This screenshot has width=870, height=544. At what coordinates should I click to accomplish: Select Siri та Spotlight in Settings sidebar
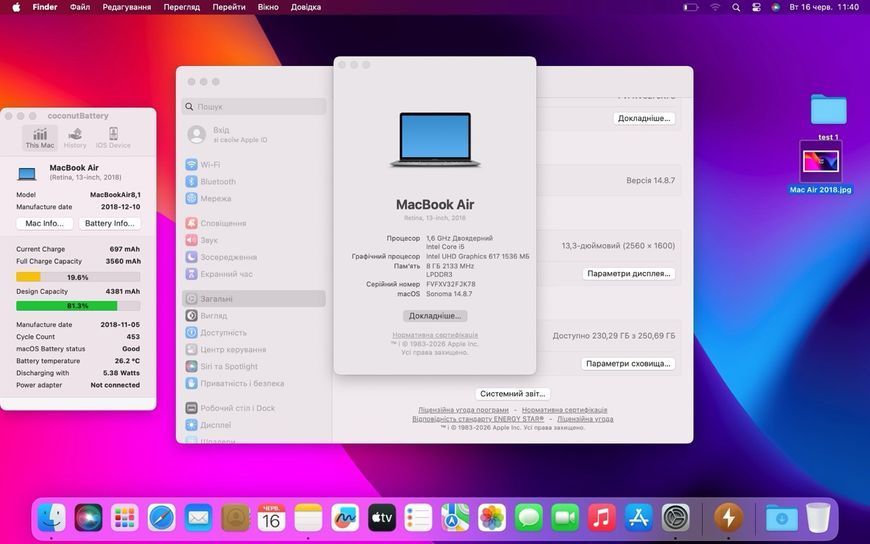pyautogui.click(x=254, y=366)
